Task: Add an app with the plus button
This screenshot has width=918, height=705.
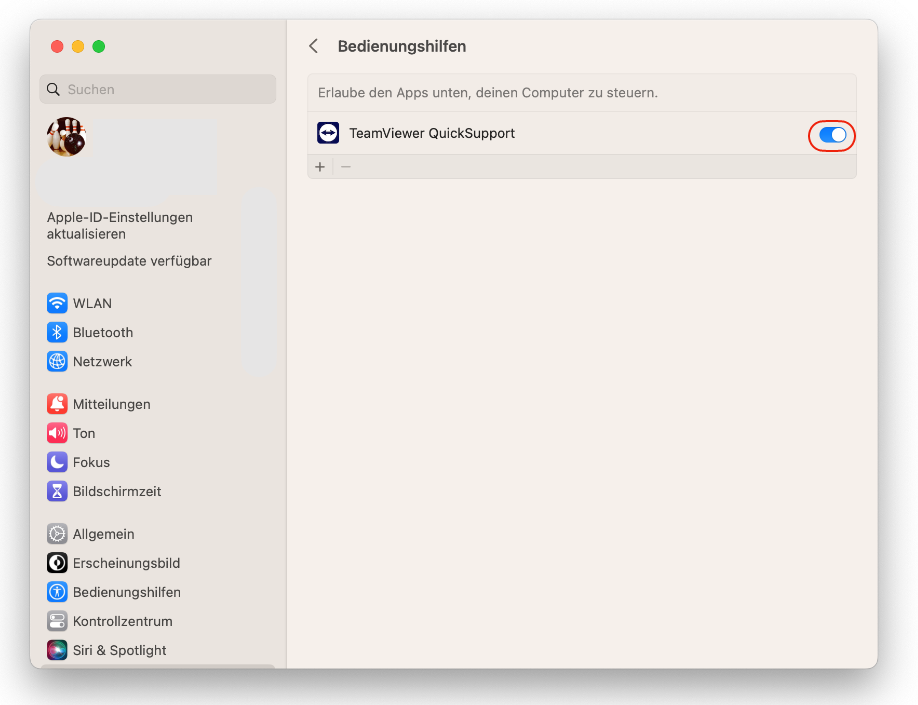Action: click(320, 167)
